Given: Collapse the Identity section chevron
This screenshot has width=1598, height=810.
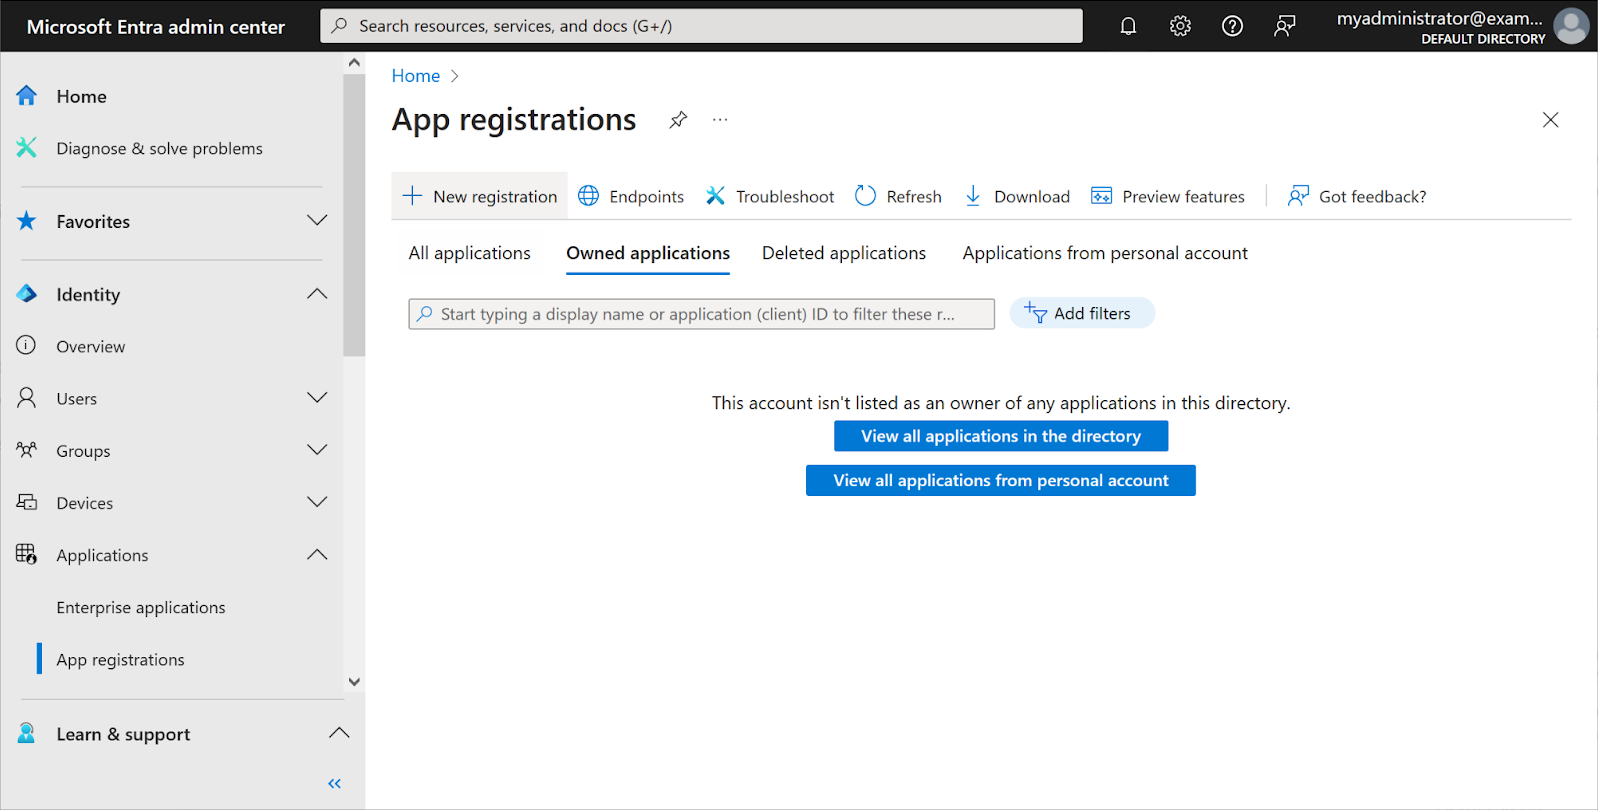Looking at the screenshot, I should pos(317,294).
